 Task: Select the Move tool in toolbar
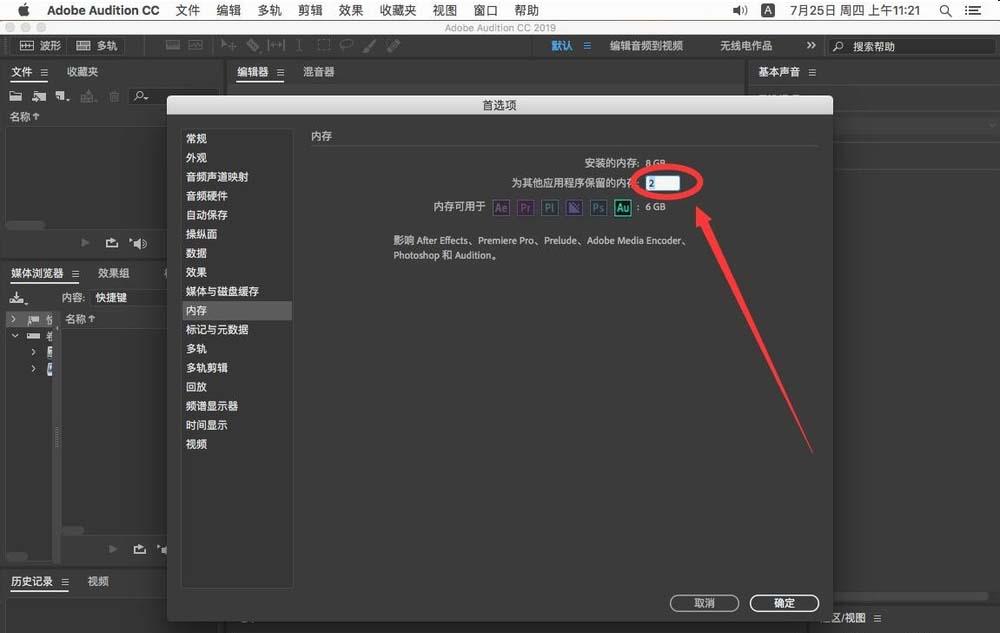[x=228, y=45]
